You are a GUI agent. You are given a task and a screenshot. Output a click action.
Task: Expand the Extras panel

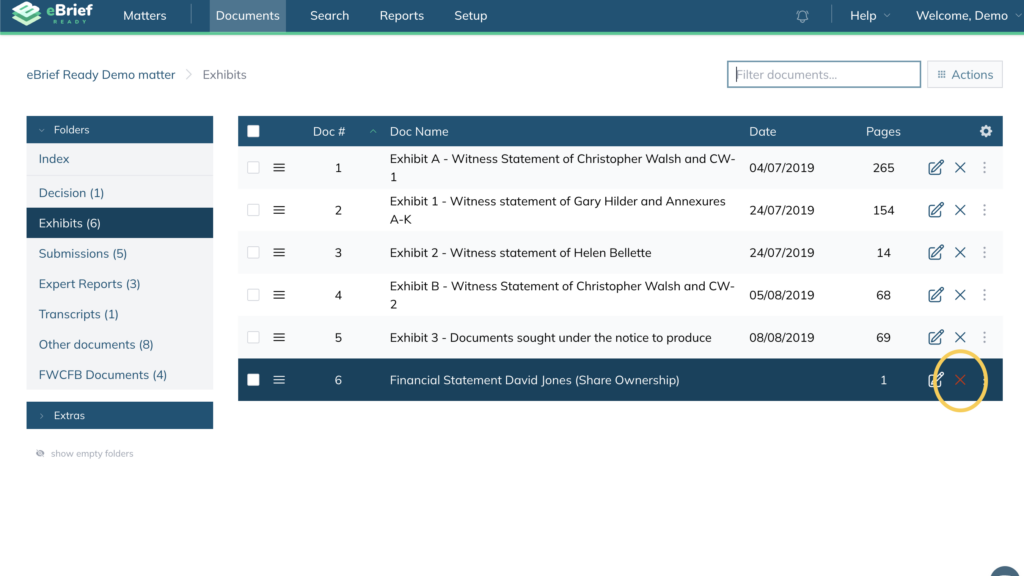(x=119, y=415)
